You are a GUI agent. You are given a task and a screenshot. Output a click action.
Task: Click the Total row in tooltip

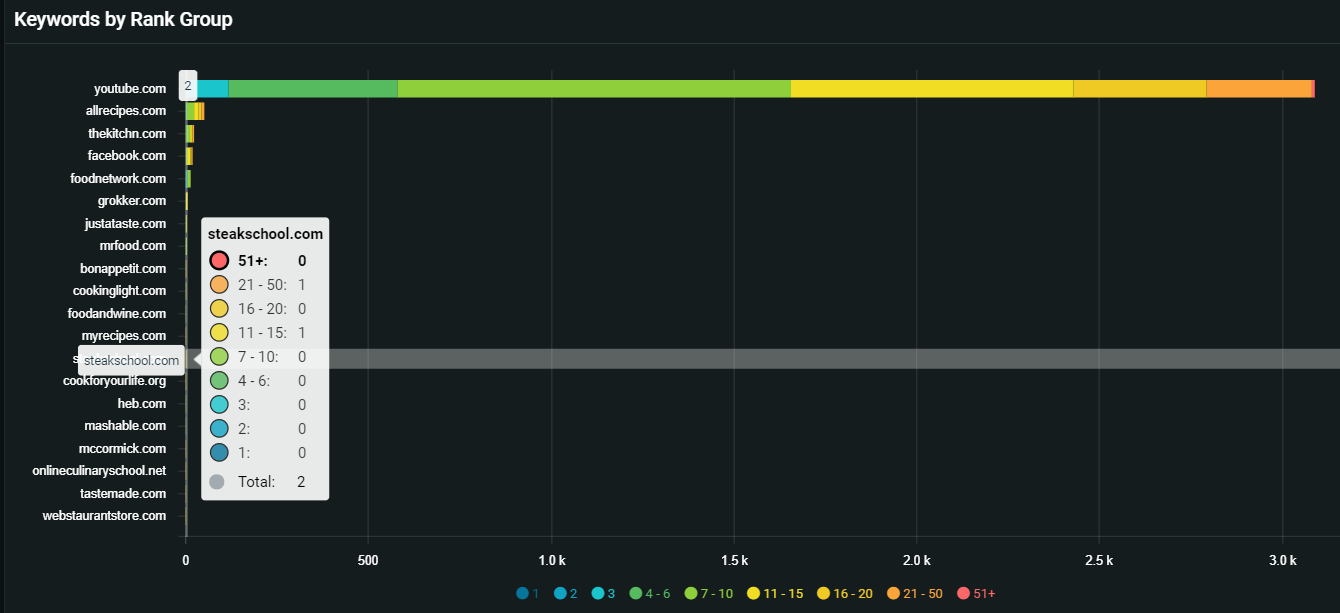click(257, 482)
